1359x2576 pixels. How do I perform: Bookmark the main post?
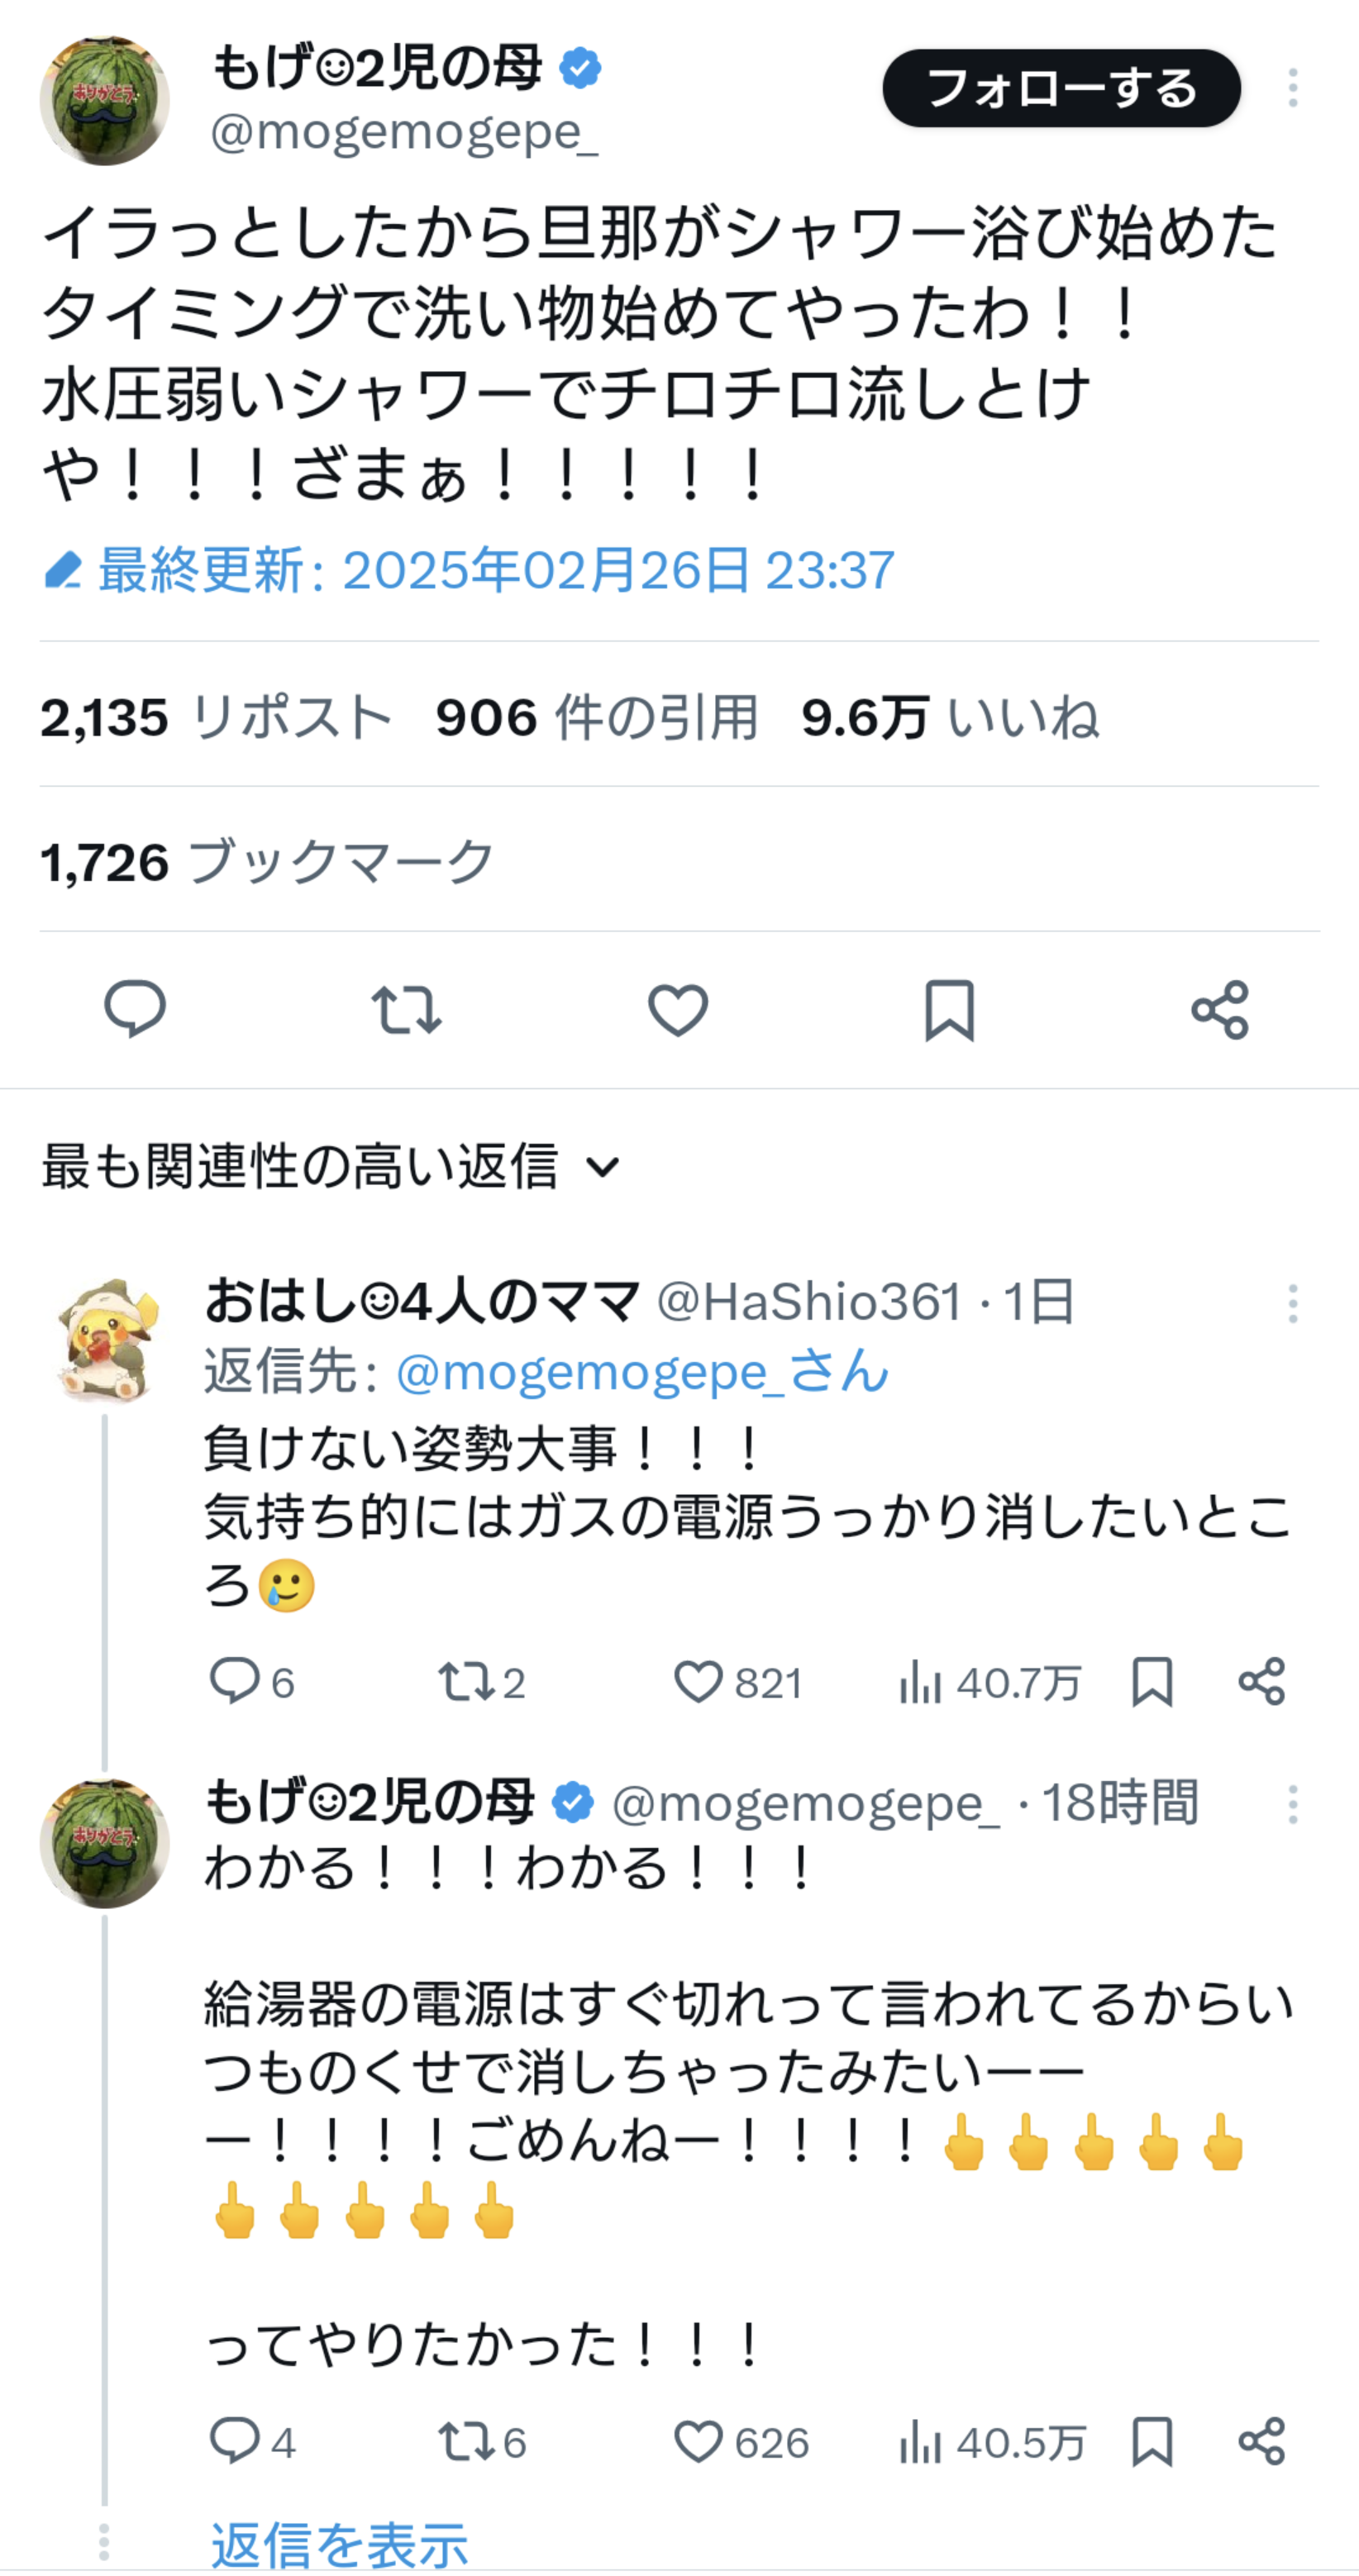point(949,1009)
